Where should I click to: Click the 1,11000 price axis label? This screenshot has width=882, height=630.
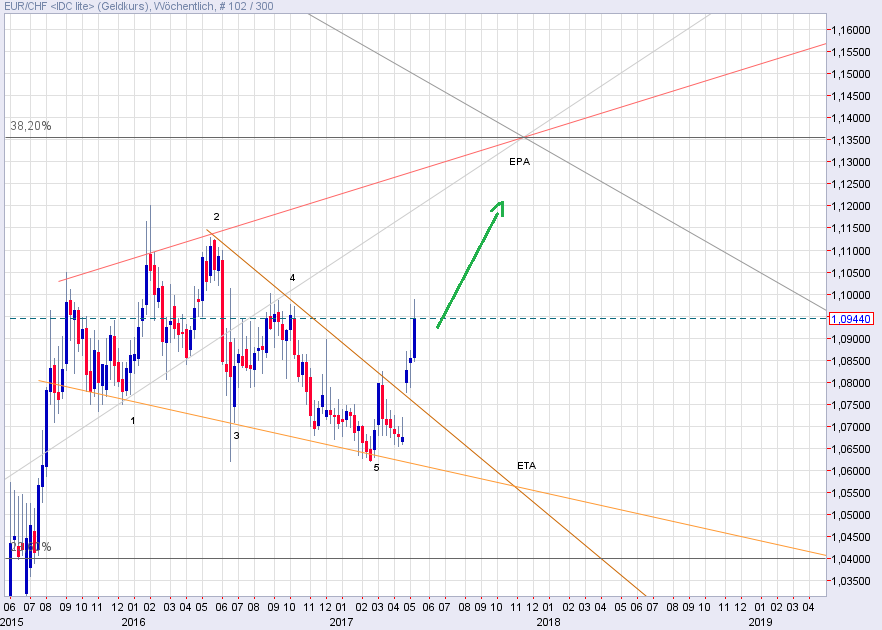coord(850,251)
